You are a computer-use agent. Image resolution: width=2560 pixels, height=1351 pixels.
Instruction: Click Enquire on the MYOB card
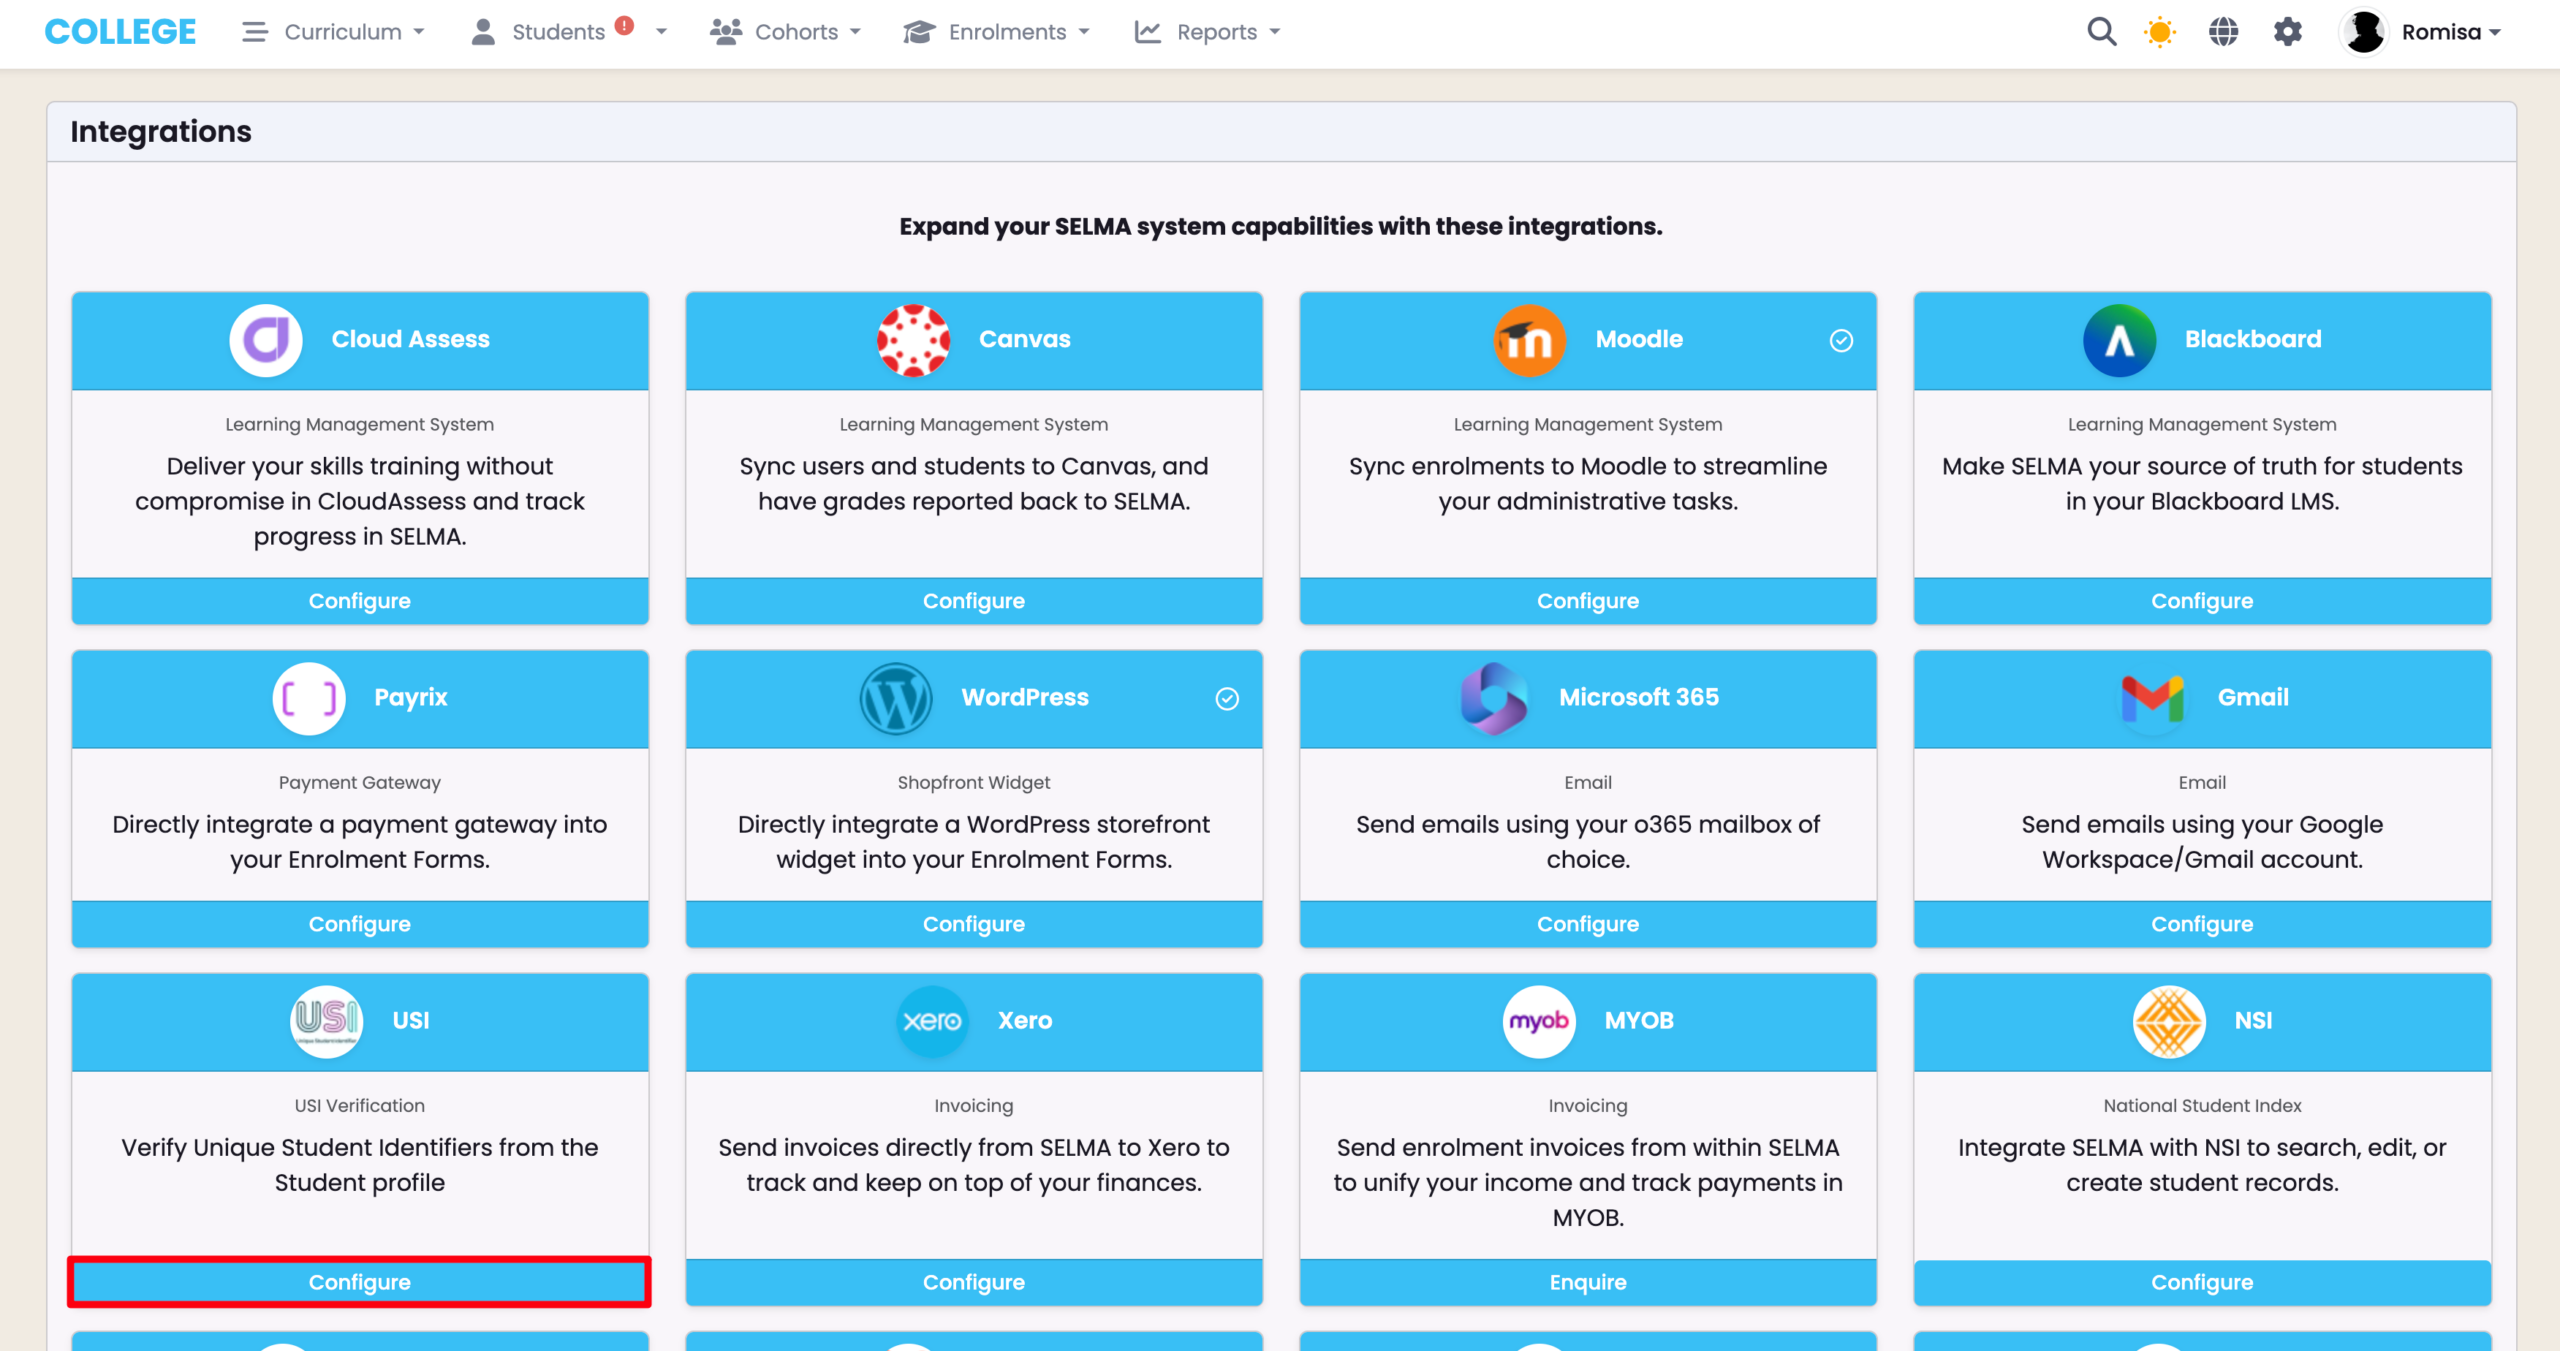pos(1587,1282)
